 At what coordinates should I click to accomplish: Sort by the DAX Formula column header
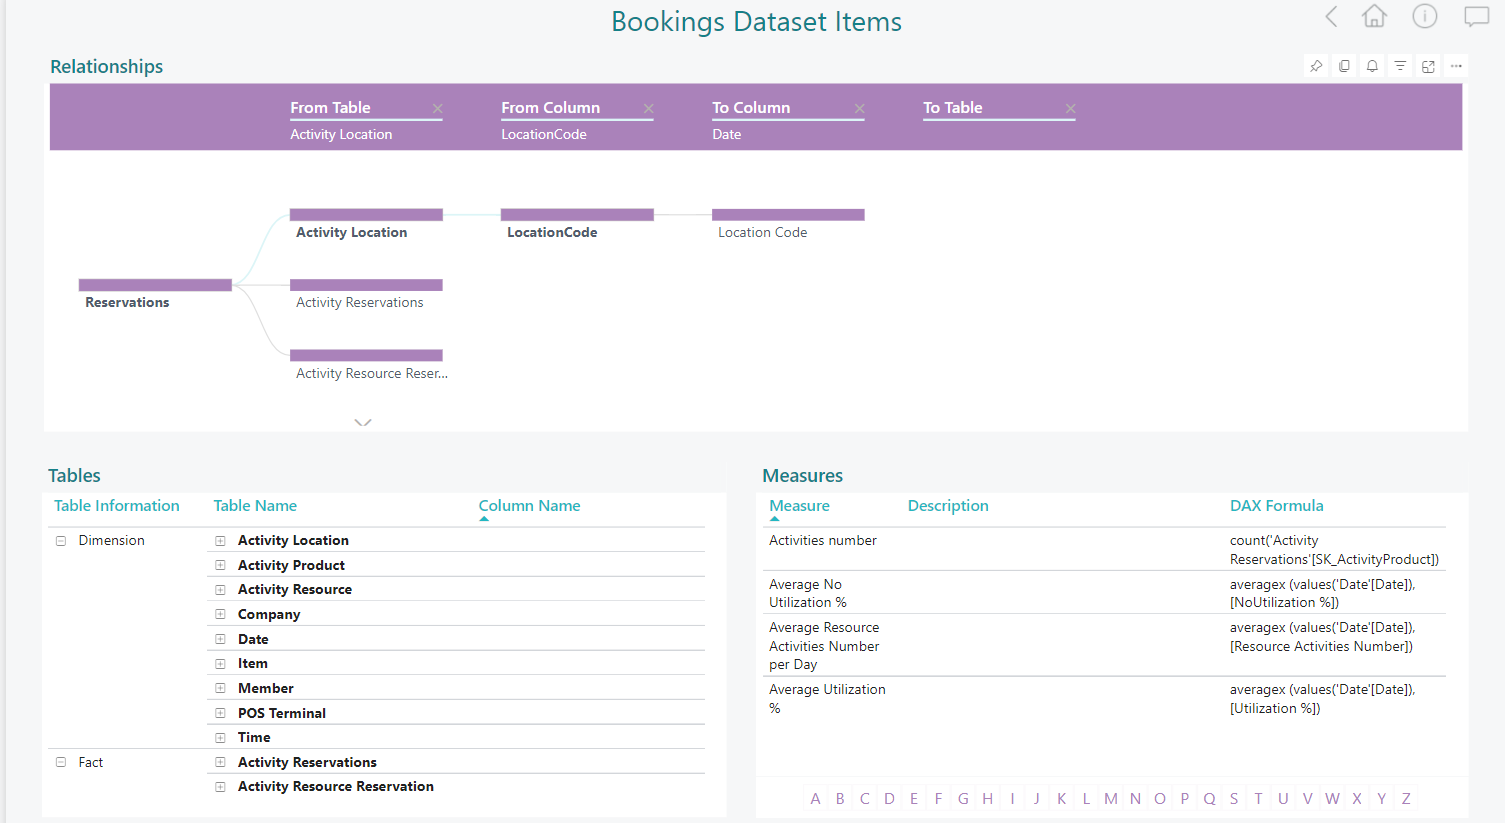click(x=1276, y=506)
